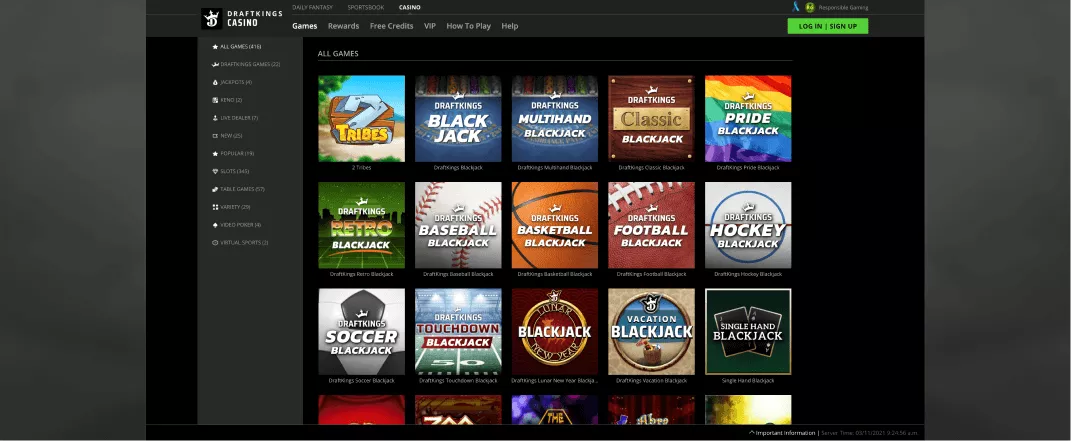1071x441 pixels.
Task: Click the "Single Hand Blackjack" caption text
Action: click(748, 380)
